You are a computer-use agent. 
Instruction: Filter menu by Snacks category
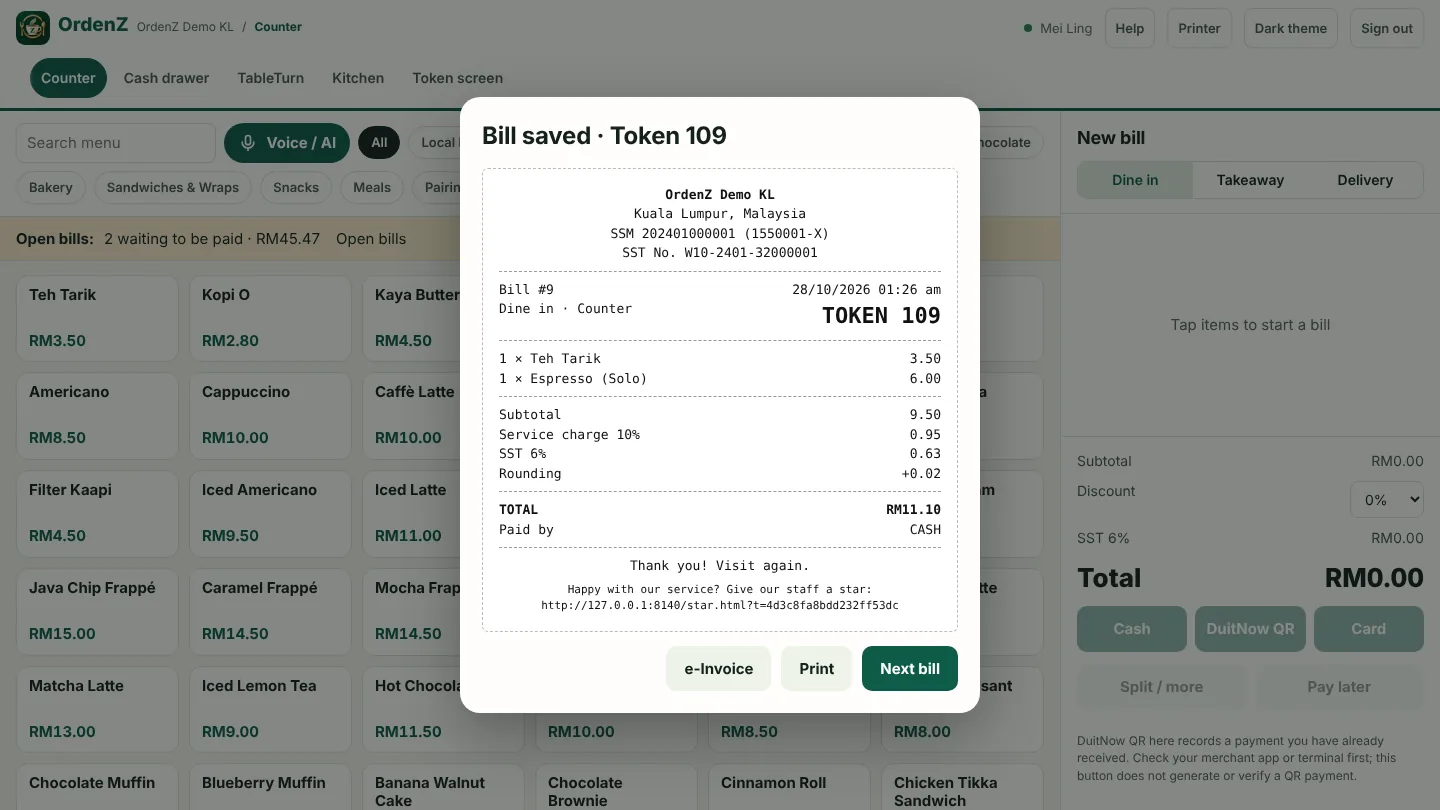[x=296, y=187]
